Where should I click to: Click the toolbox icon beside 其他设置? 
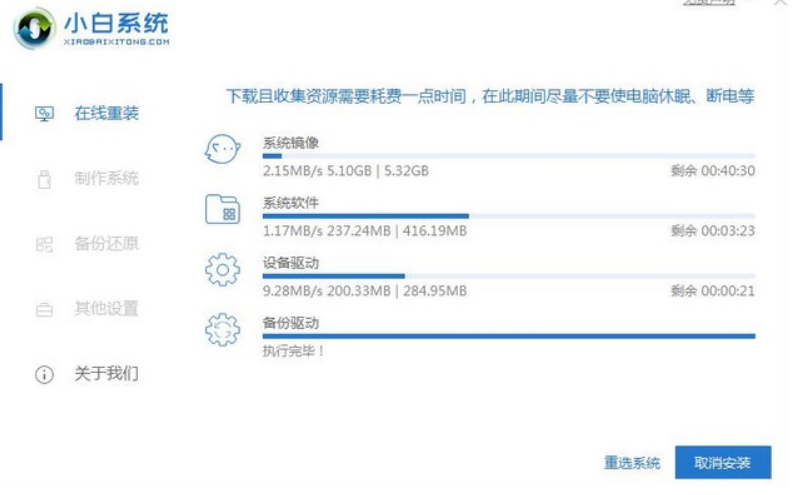pos(44,310)
